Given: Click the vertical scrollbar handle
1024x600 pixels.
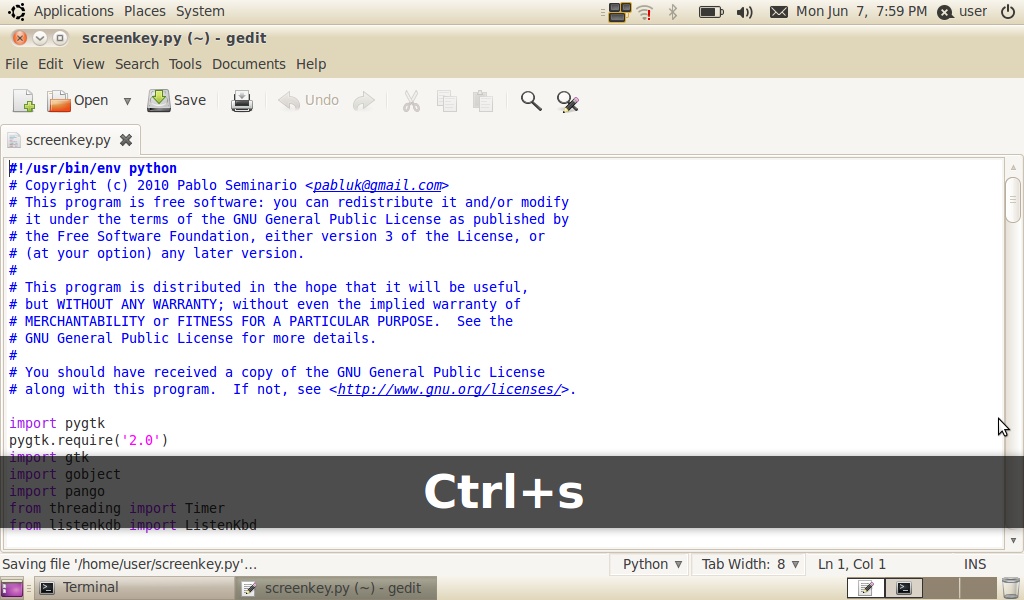Looking at the screenshot, I should (1013, 199).
